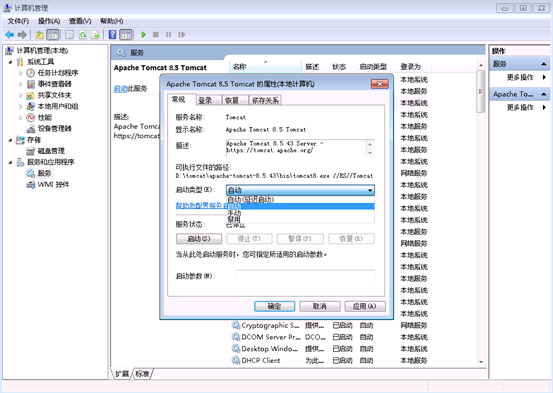Image resolution: width=553 pixels, height=393 pixels.
Task: Expand the 事件查看器 node arrow
Action: 20,84
